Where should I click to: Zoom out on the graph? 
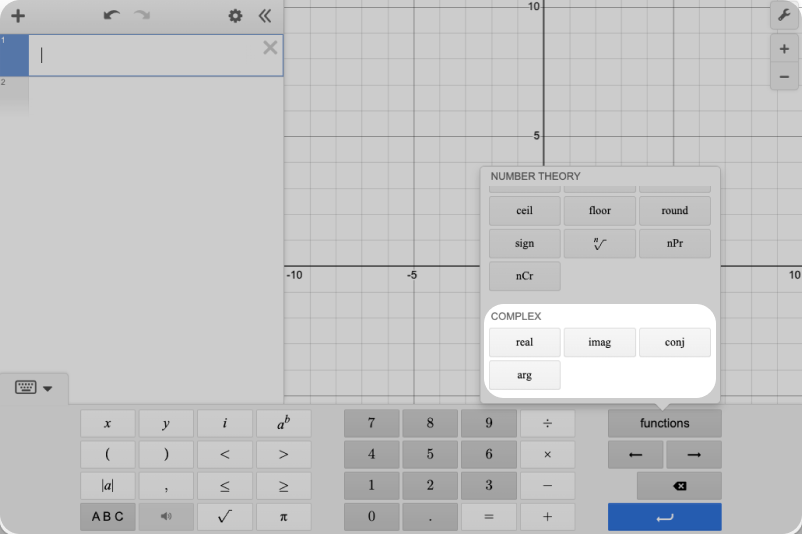(x=783, y=77)
